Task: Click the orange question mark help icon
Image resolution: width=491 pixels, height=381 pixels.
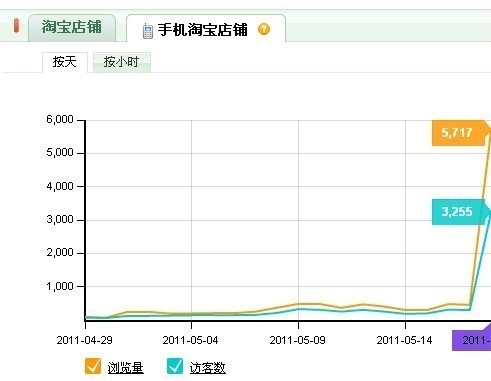Action: (x=264, y=29)
